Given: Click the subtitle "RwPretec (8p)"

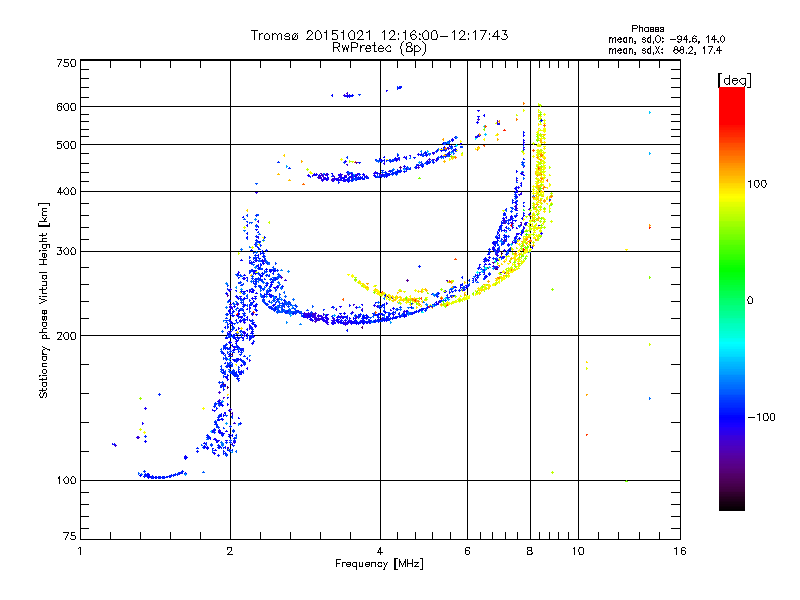Looking at the screenshot, I should (x=379, y=48).
